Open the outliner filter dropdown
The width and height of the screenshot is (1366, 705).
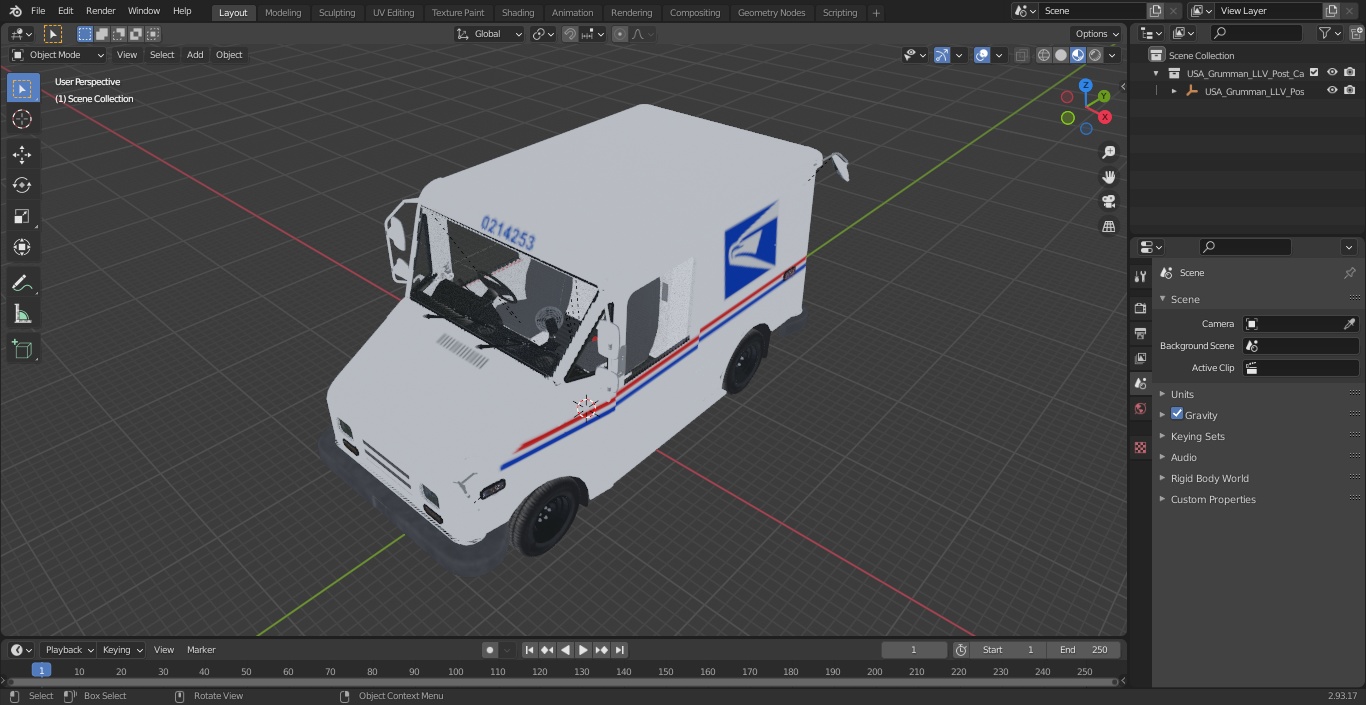(x=1329, y=33)
